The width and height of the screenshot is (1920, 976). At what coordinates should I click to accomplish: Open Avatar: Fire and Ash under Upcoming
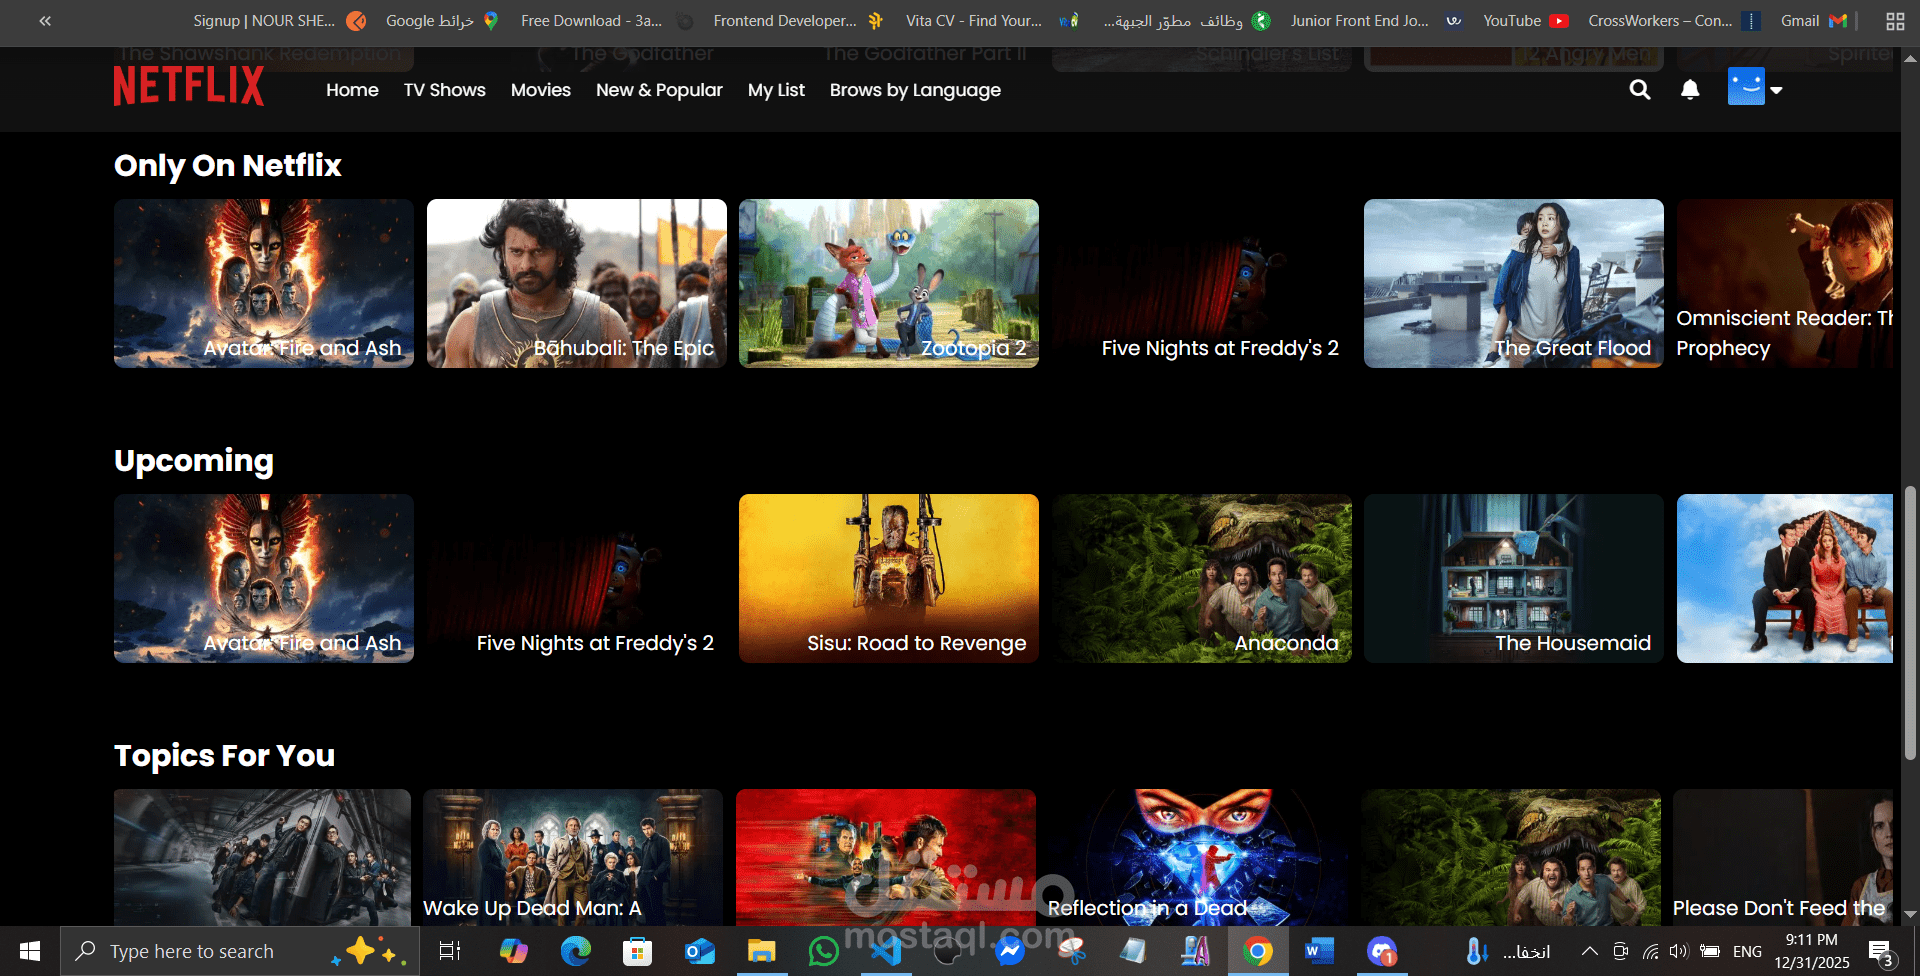(x=264, y=578)
